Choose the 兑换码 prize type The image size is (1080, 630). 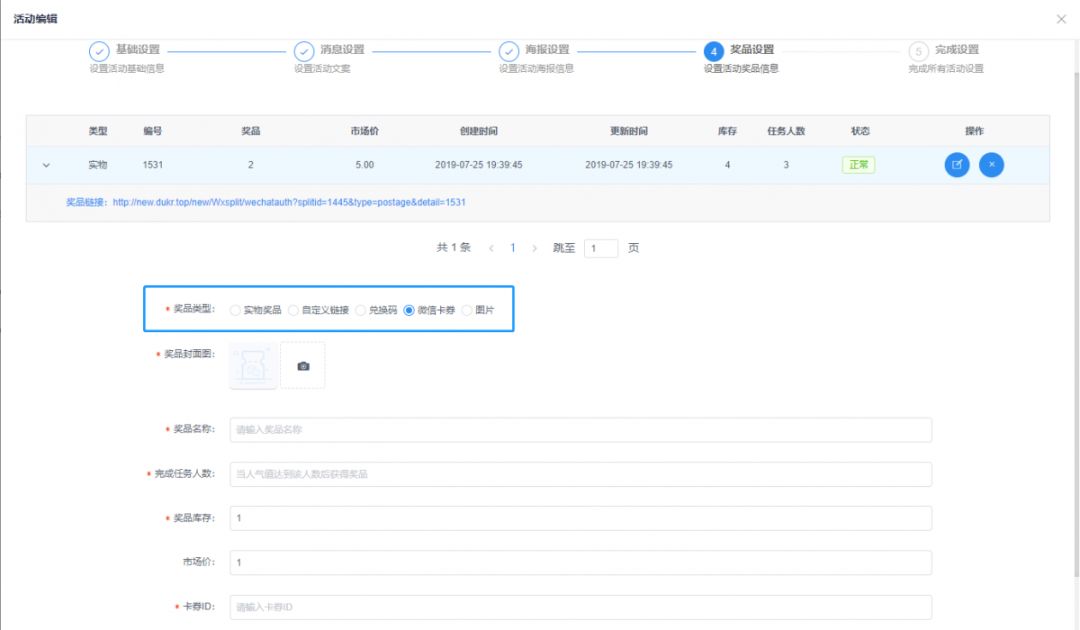tap(361, 310)
